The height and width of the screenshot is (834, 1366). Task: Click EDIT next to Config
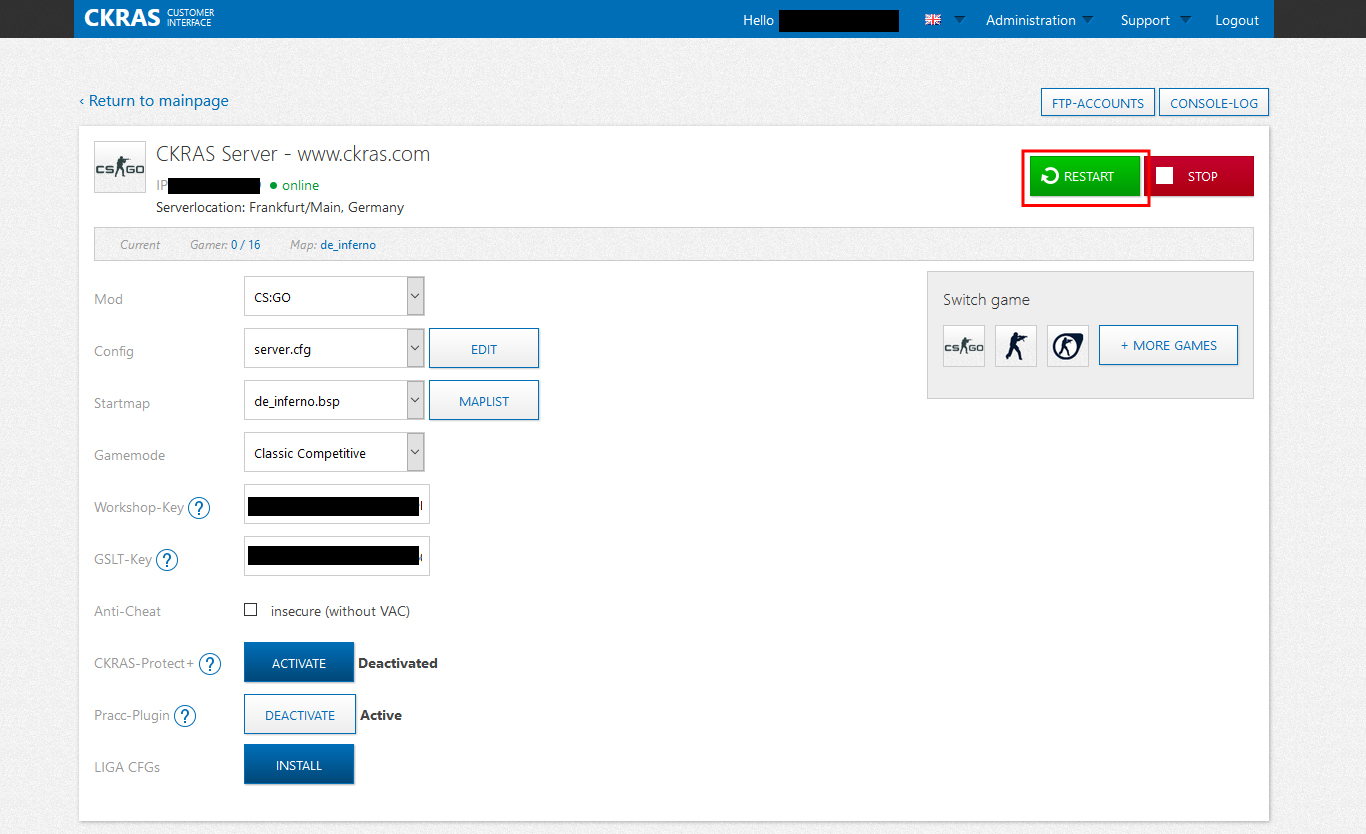pyautogui.click(x=484, y=349)
